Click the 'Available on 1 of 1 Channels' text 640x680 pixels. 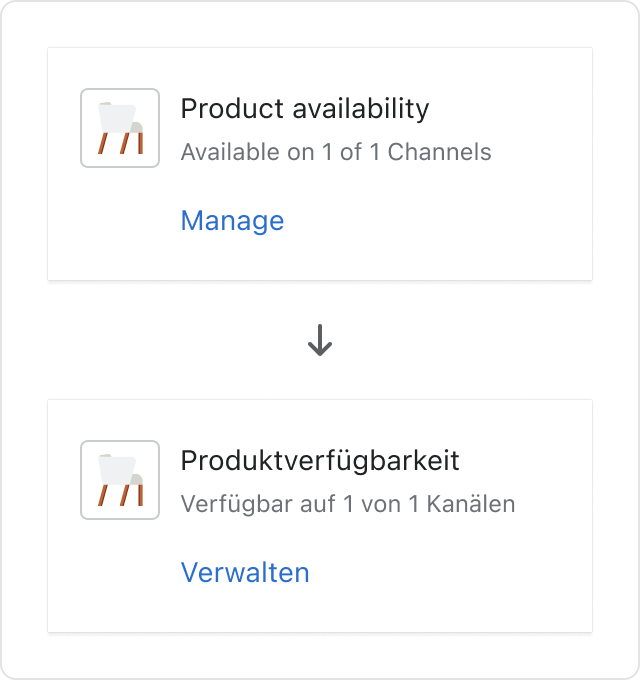click(x=336, y=152)
